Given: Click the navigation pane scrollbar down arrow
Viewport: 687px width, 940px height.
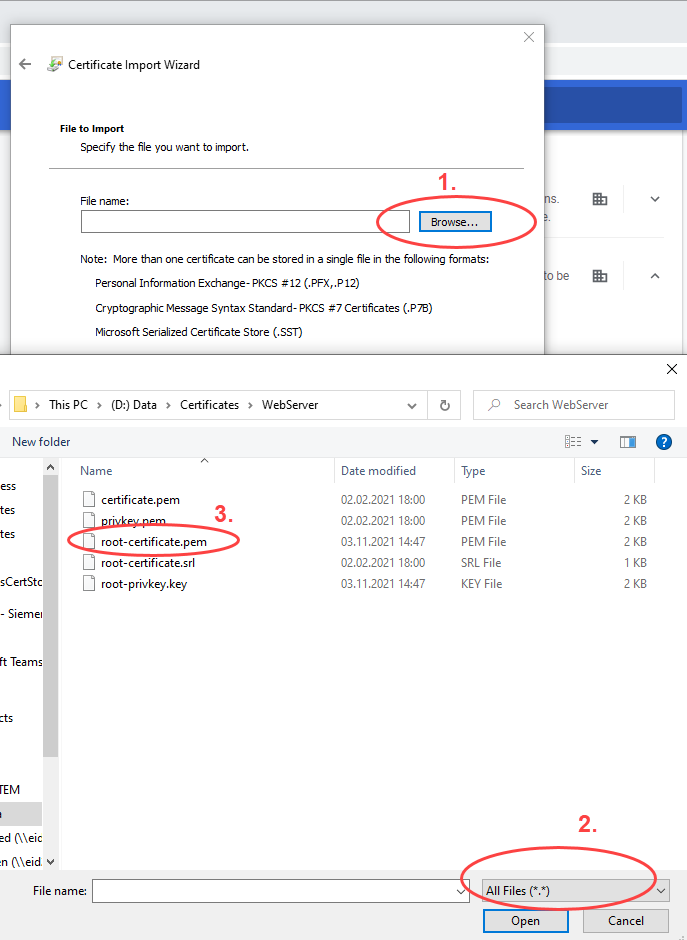Looking at the screenshot, I should click(51, 860).
